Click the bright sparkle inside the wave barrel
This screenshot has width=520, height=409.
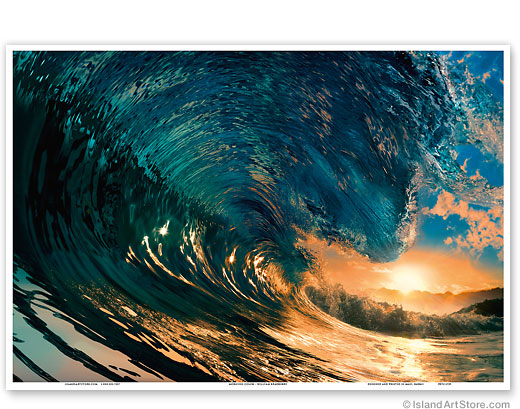pyautogui.click(x=163, y=230)
